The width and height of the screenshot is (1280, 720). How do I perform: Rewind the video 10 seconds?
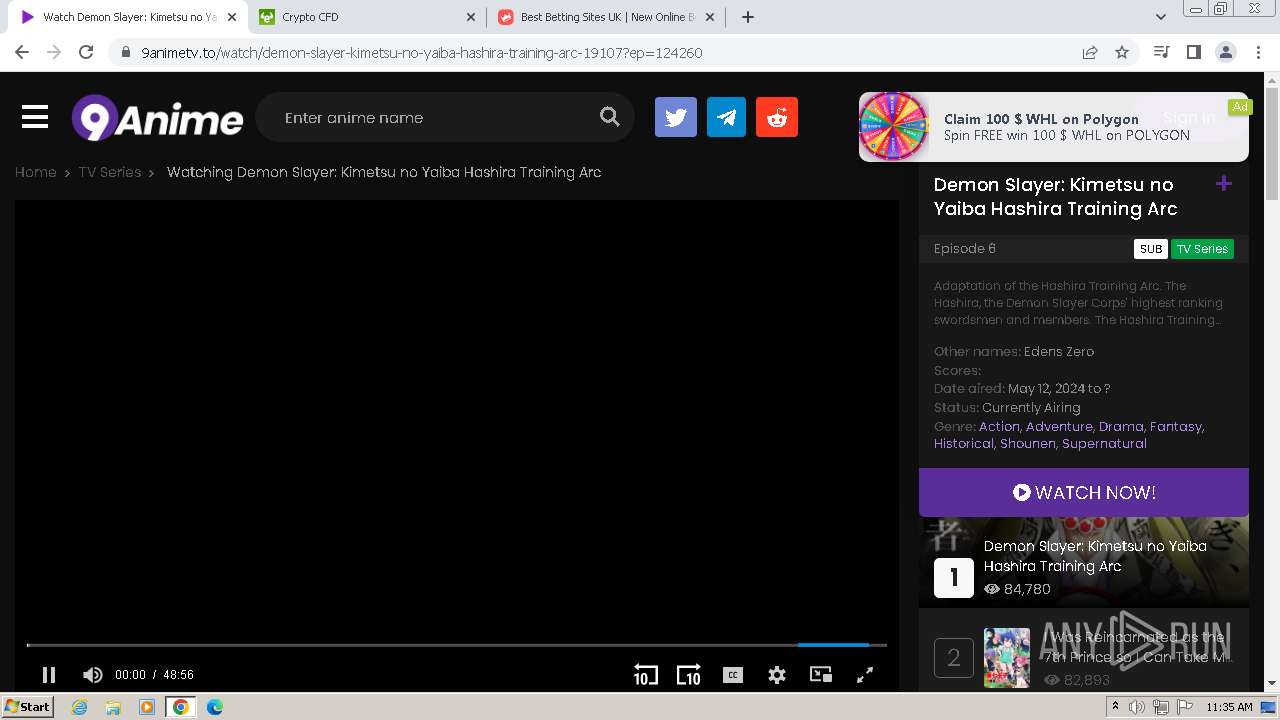tap(646, 675)
